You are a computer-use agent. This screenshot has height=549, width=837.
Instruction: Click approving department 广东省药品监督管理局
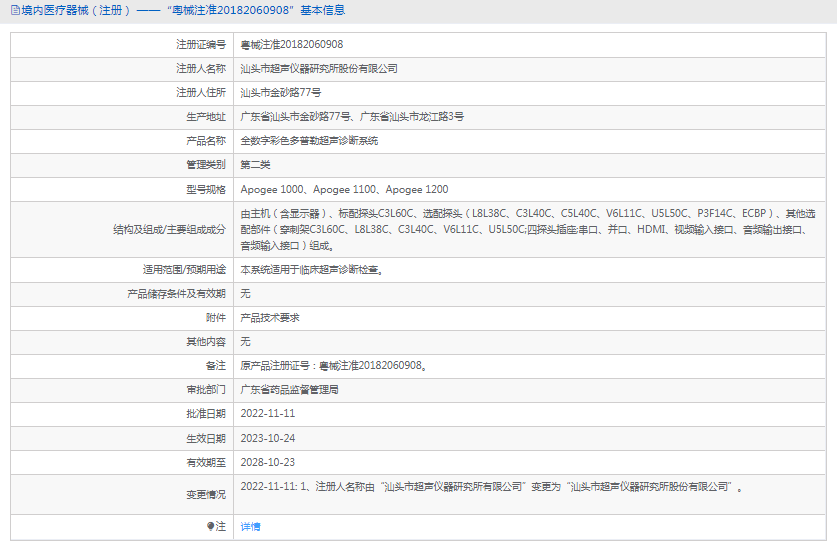point(289,390)
